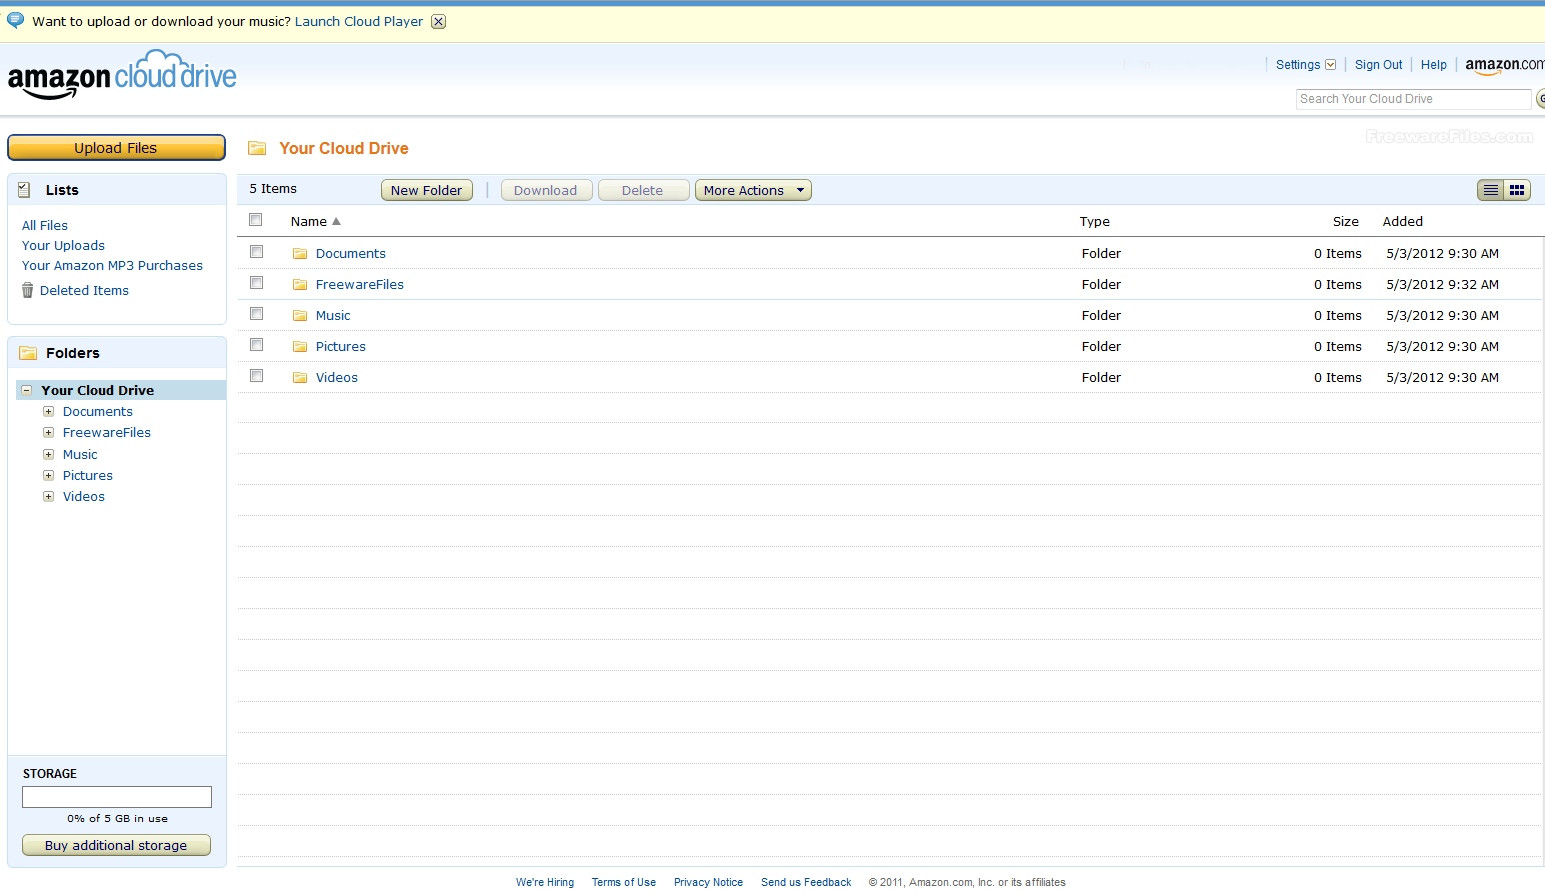This screenshot has width=1545, height=892.
Task: Click Buy additional storage button
Action: tap(116, 845)
